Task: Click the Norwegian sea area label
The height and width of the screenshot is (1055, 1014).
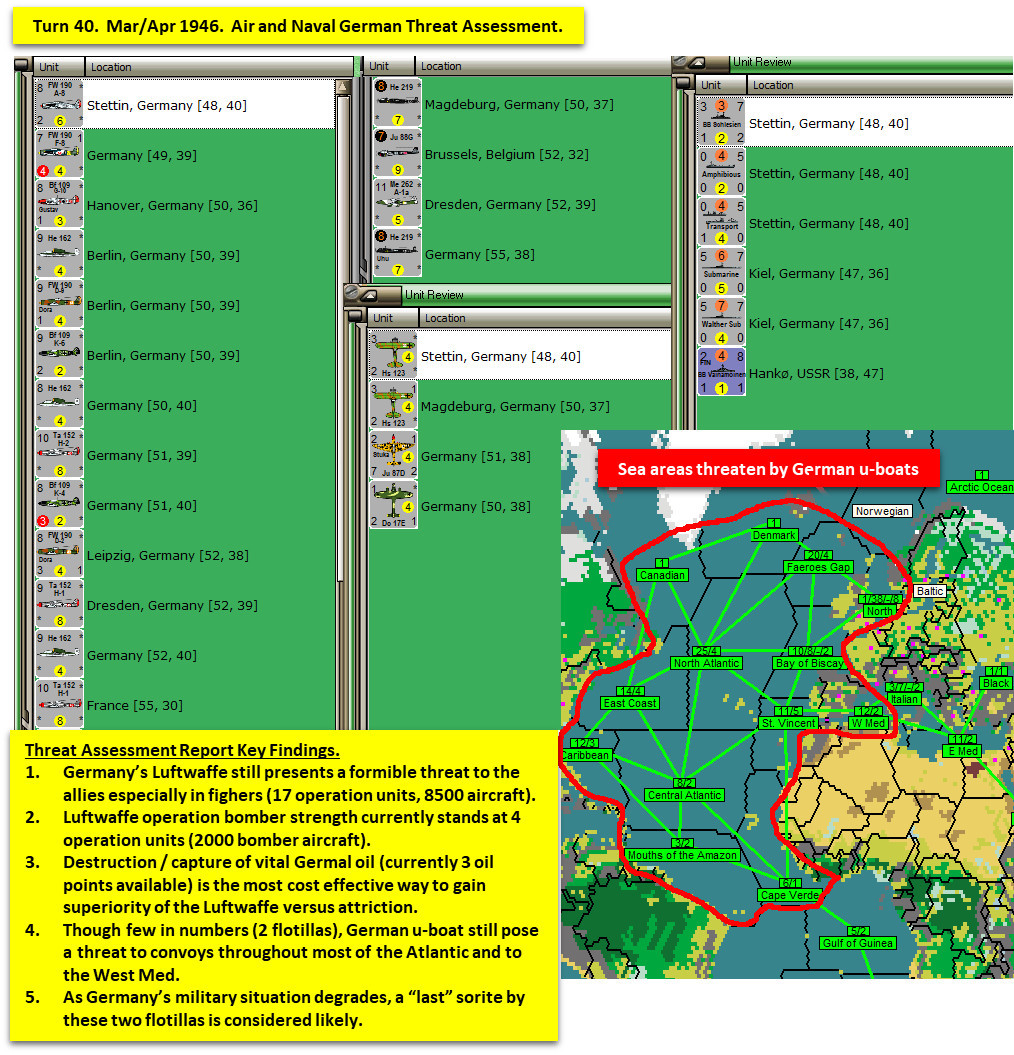Action: click(x=882, y=511)
